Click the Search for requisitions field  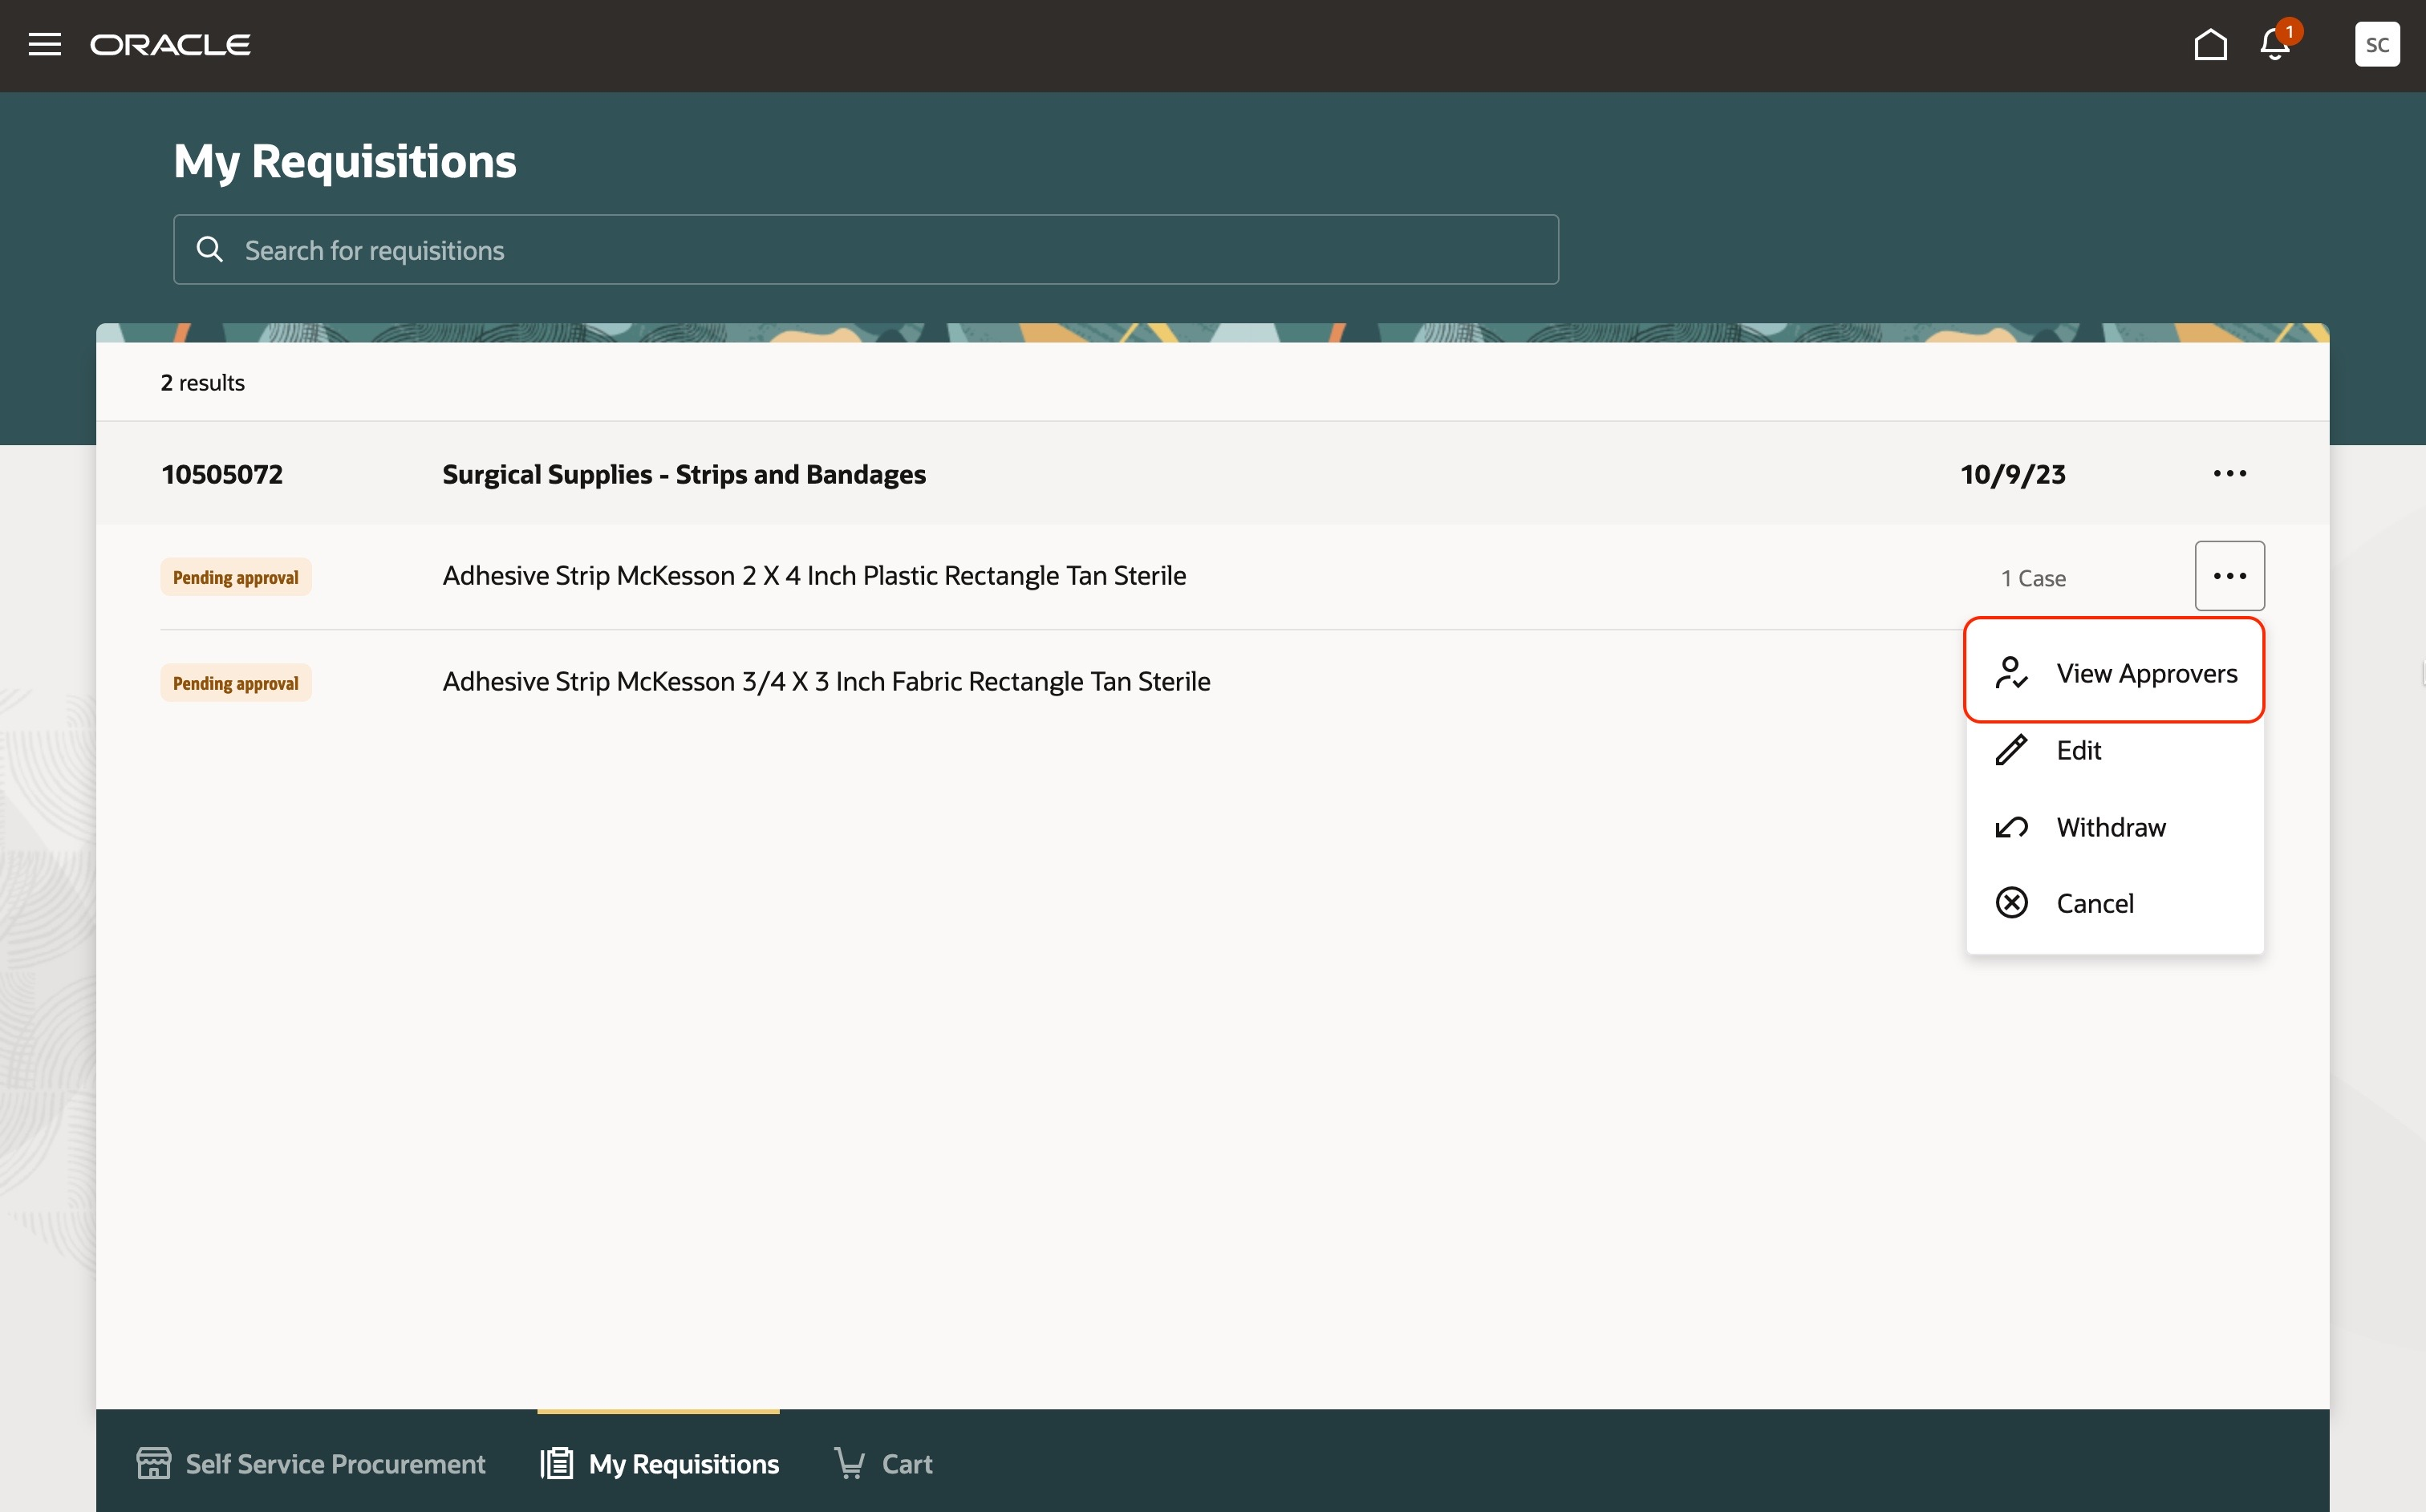[x=880, y=250]
